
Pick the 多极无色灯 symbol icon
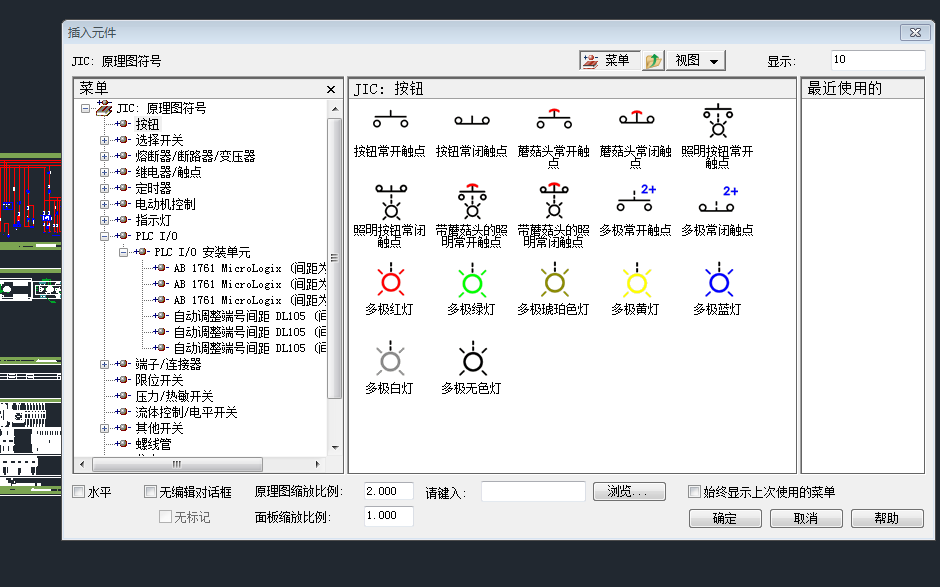click(471, 360)
